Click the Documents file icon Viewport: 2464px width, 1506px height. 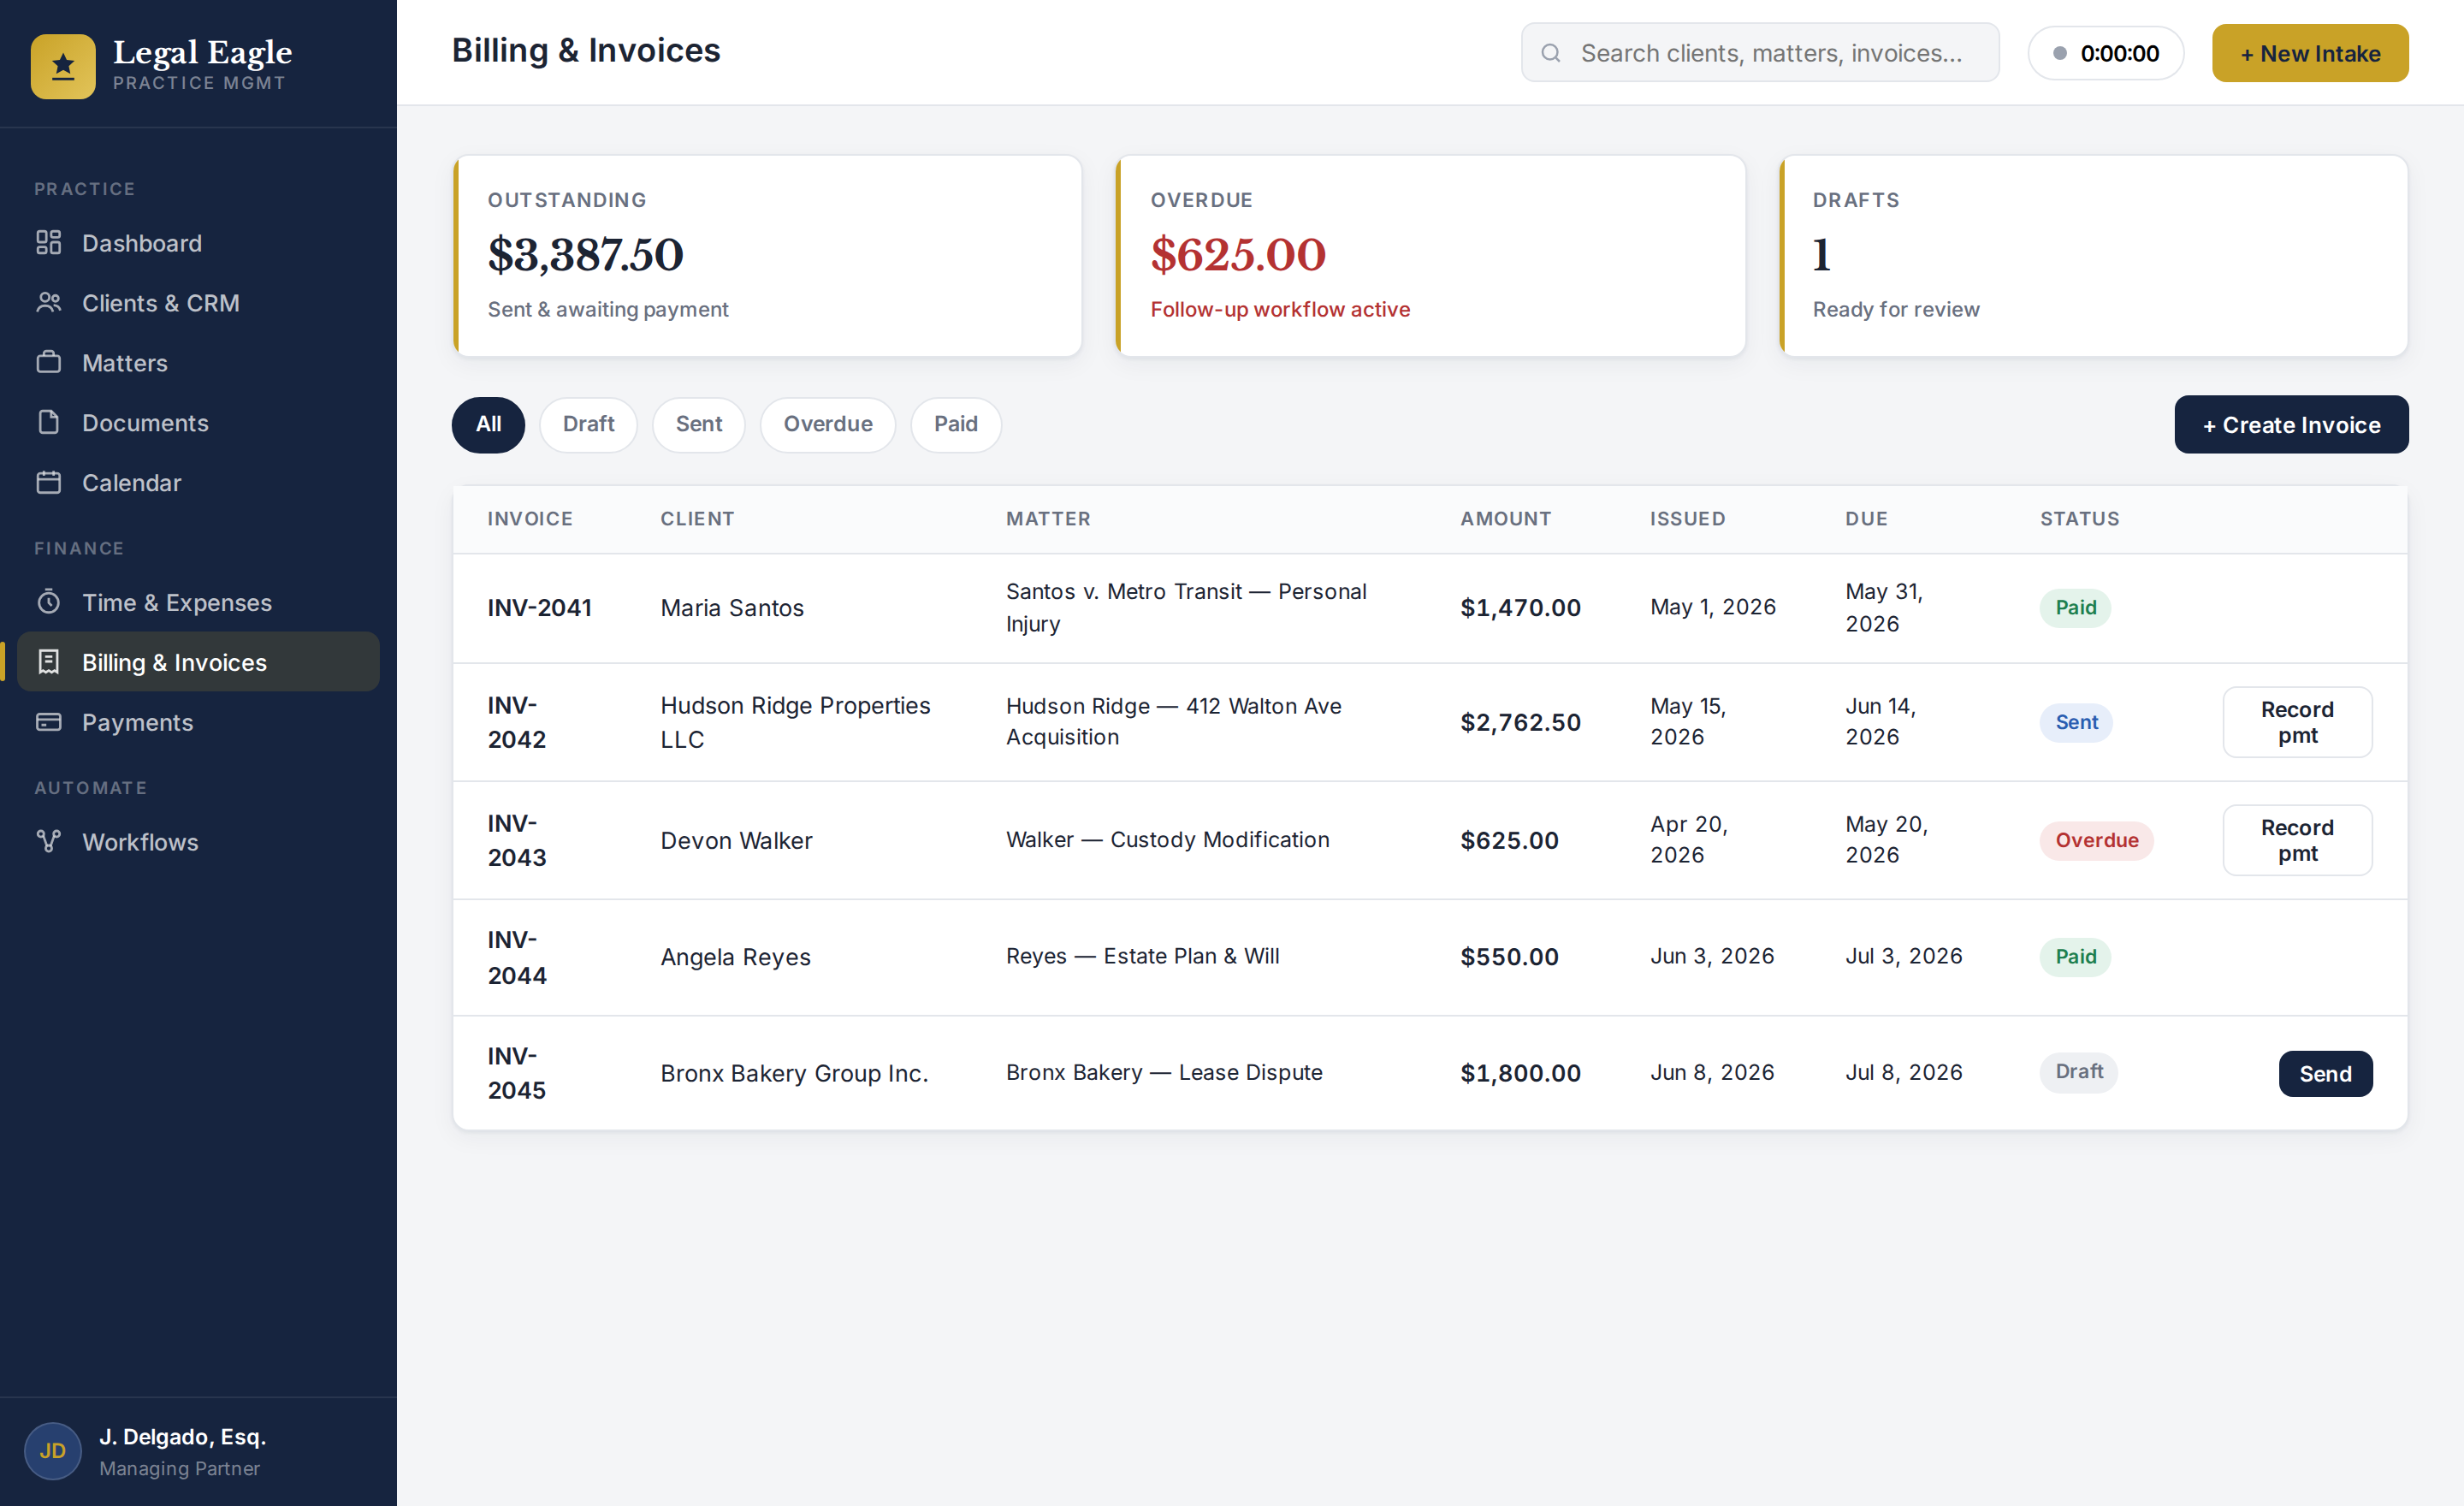(x=48, y=422)
